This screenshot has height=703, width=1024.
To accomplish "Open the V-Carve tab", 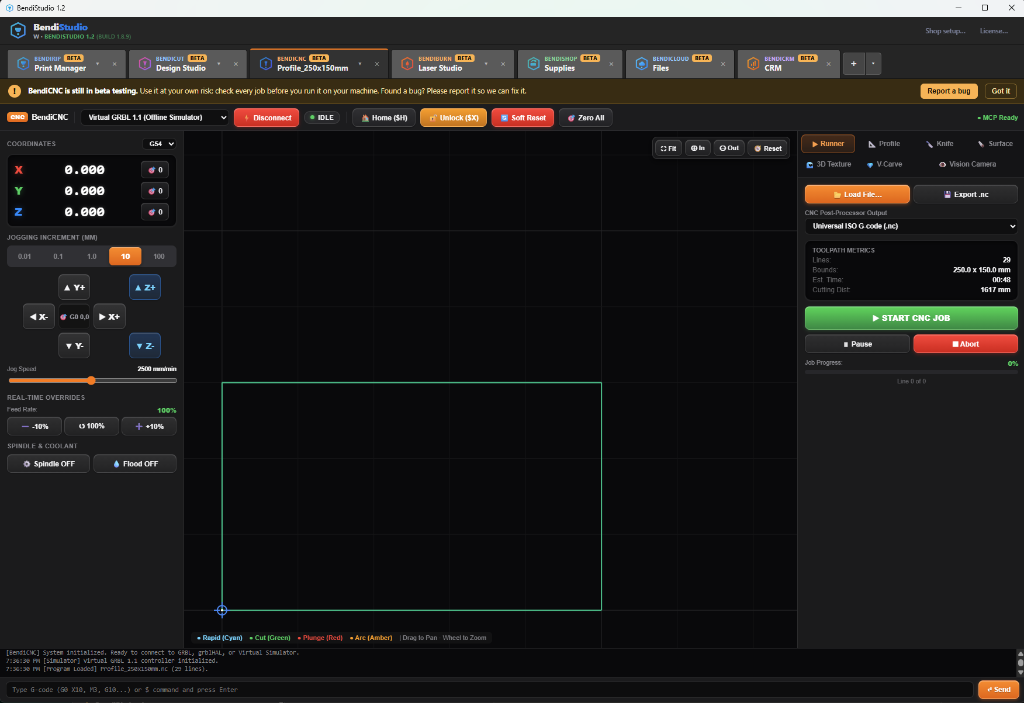I will [884, 165].
